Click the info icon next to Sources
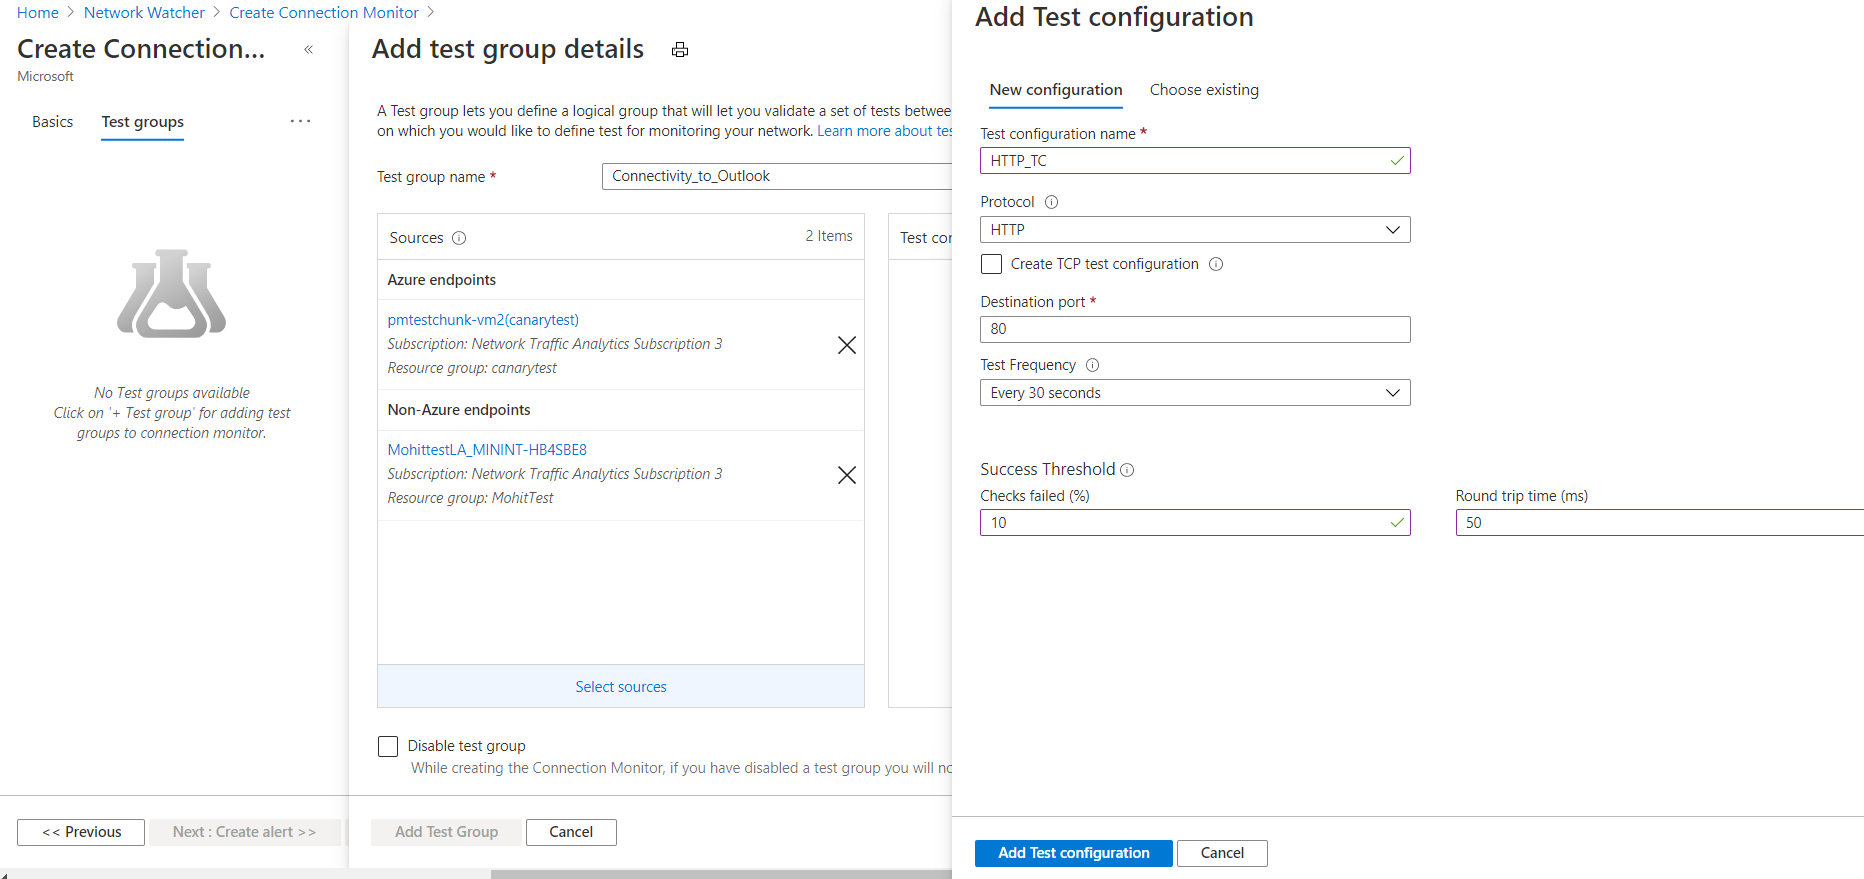This screenshot has width=1864, height=879. click(459, 238)
